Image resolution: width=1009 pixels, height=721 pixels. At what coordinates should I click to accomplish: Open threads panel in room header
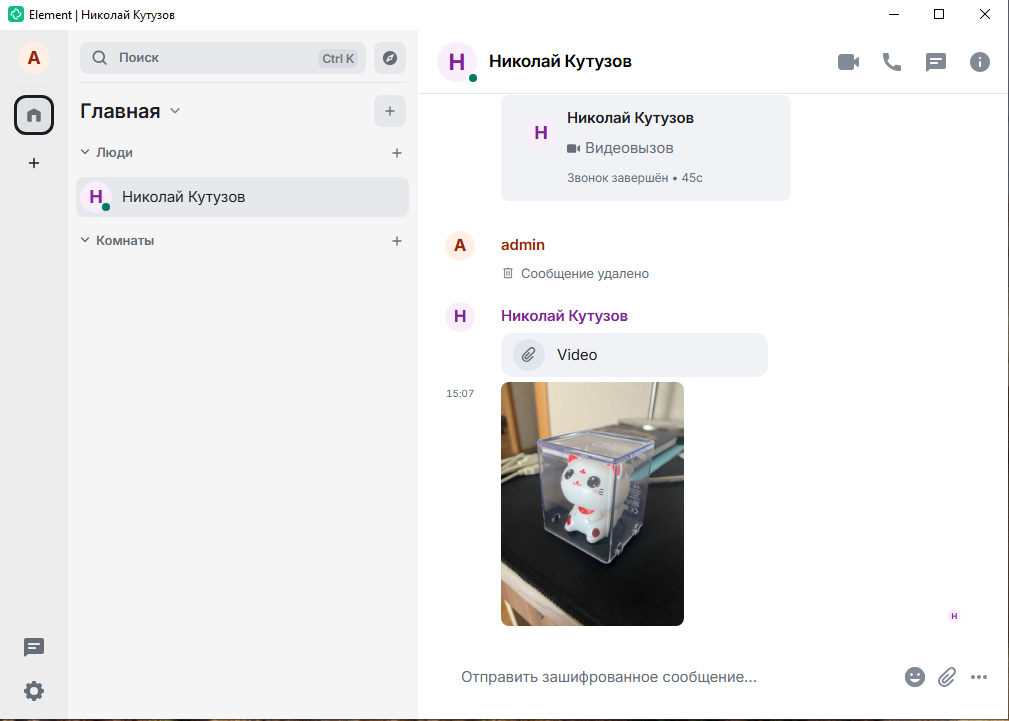pyautogui.click(x=936, y=62)
